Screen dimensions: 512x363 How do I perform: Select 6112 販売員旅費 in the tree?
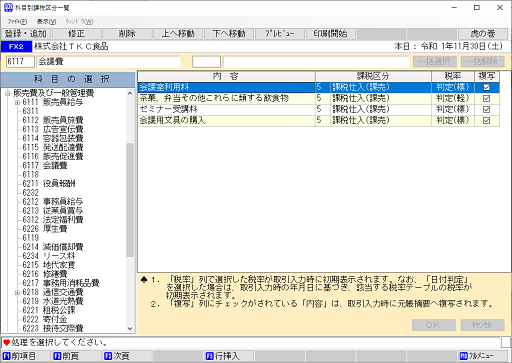coord(53,120)
